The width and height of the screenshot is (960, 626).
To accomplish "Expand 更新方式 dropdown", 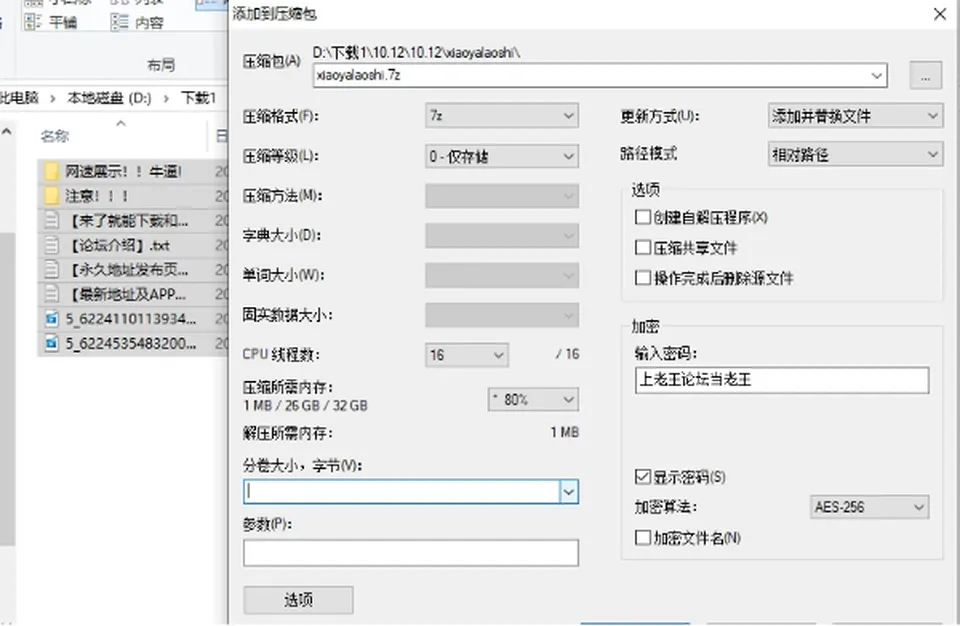I will coord(855,116).
